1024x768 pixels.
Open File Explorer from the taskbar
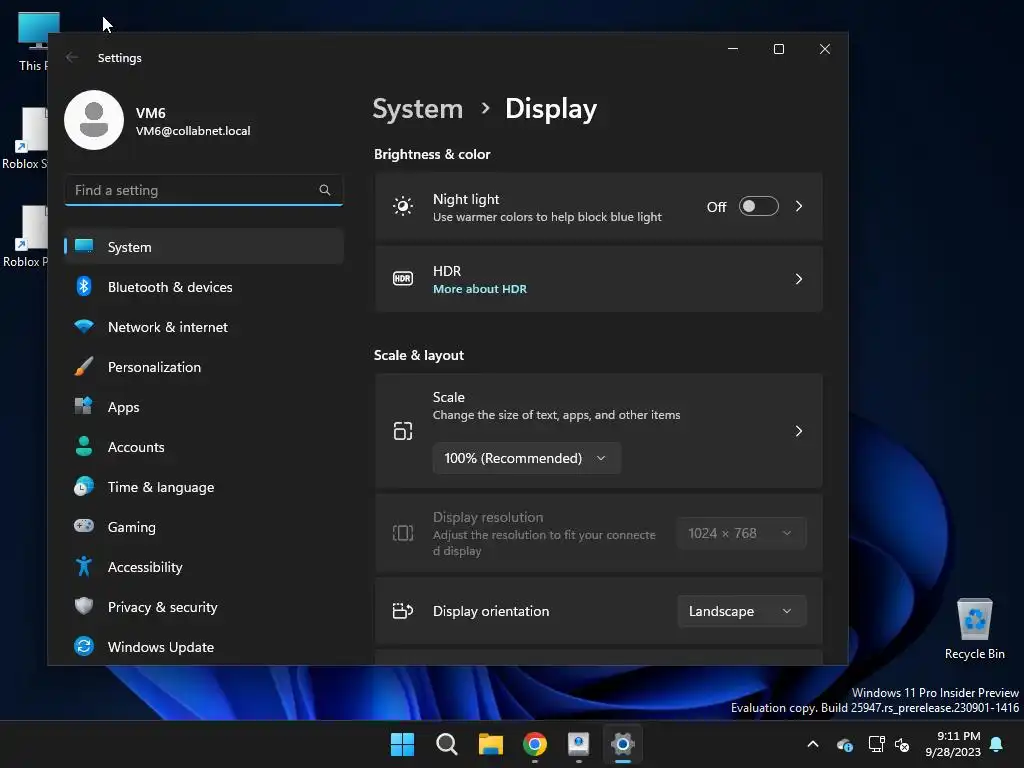coord(490,744)
